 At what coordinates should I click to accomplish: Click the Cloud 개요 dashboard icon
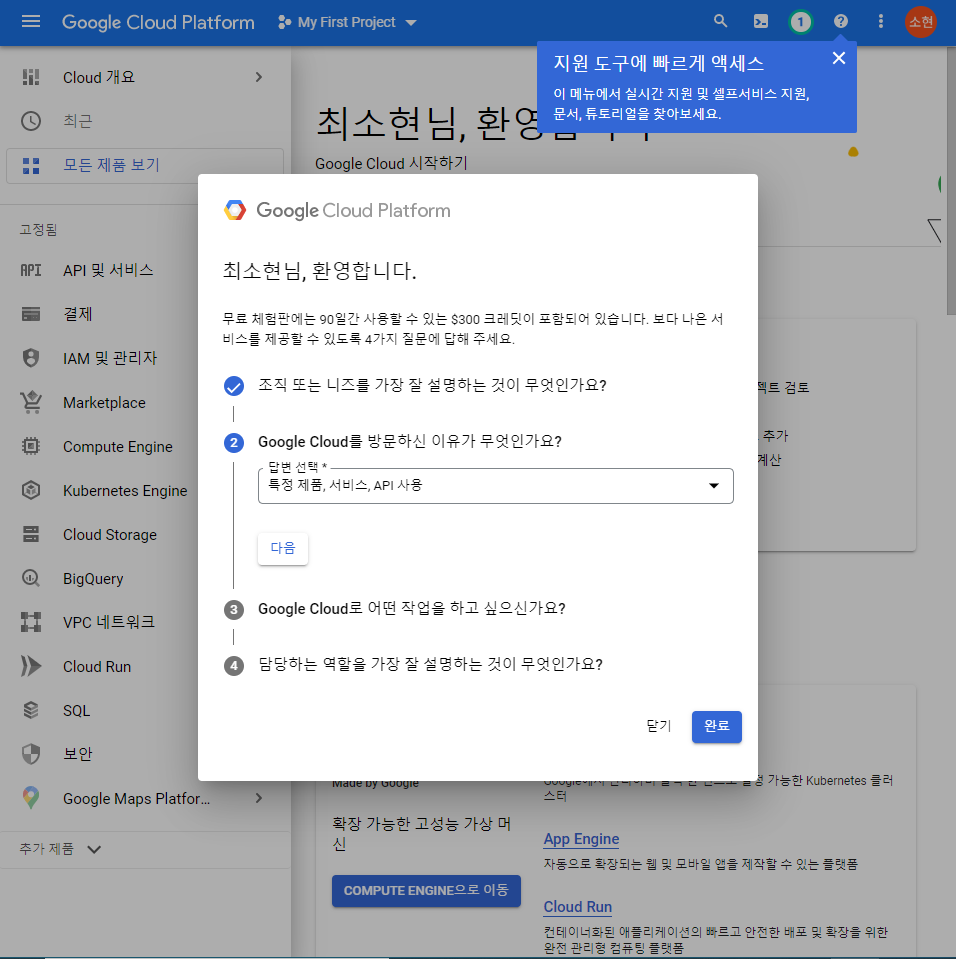click(31, 77)
